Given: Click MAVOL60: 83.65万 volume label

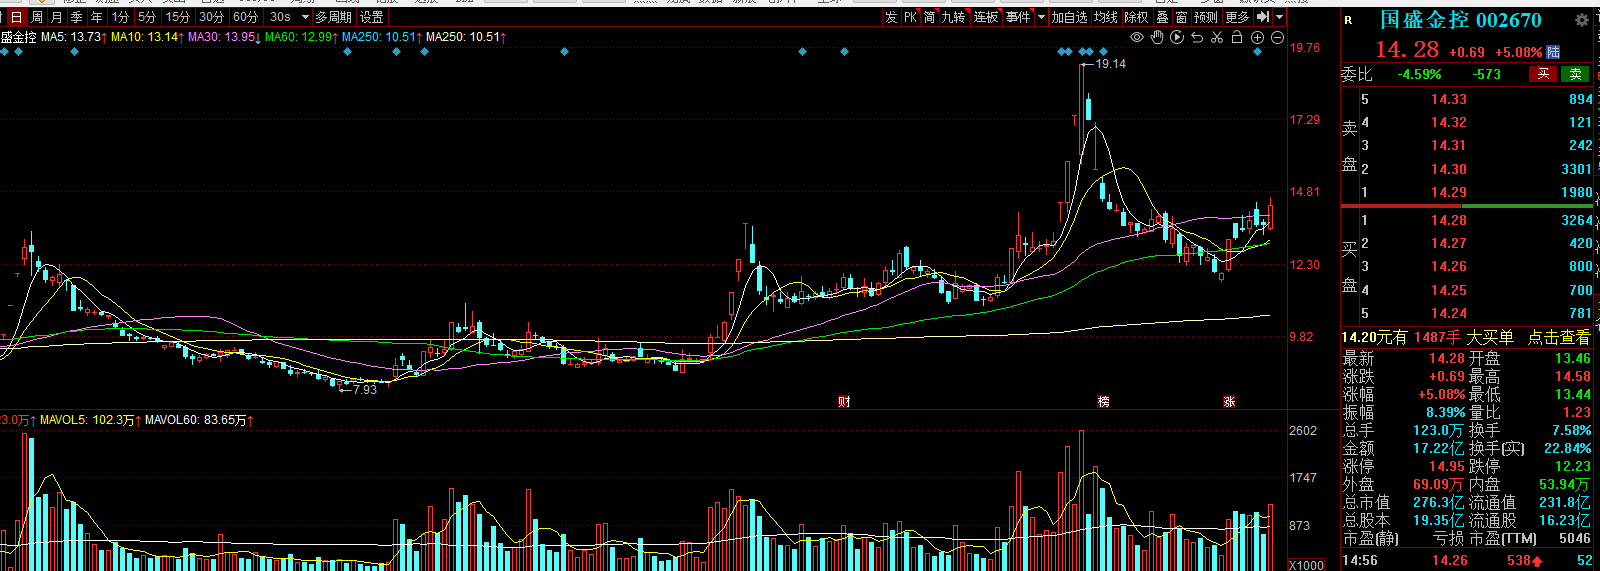Looking at the screenshot, I should tap(199, 420).
